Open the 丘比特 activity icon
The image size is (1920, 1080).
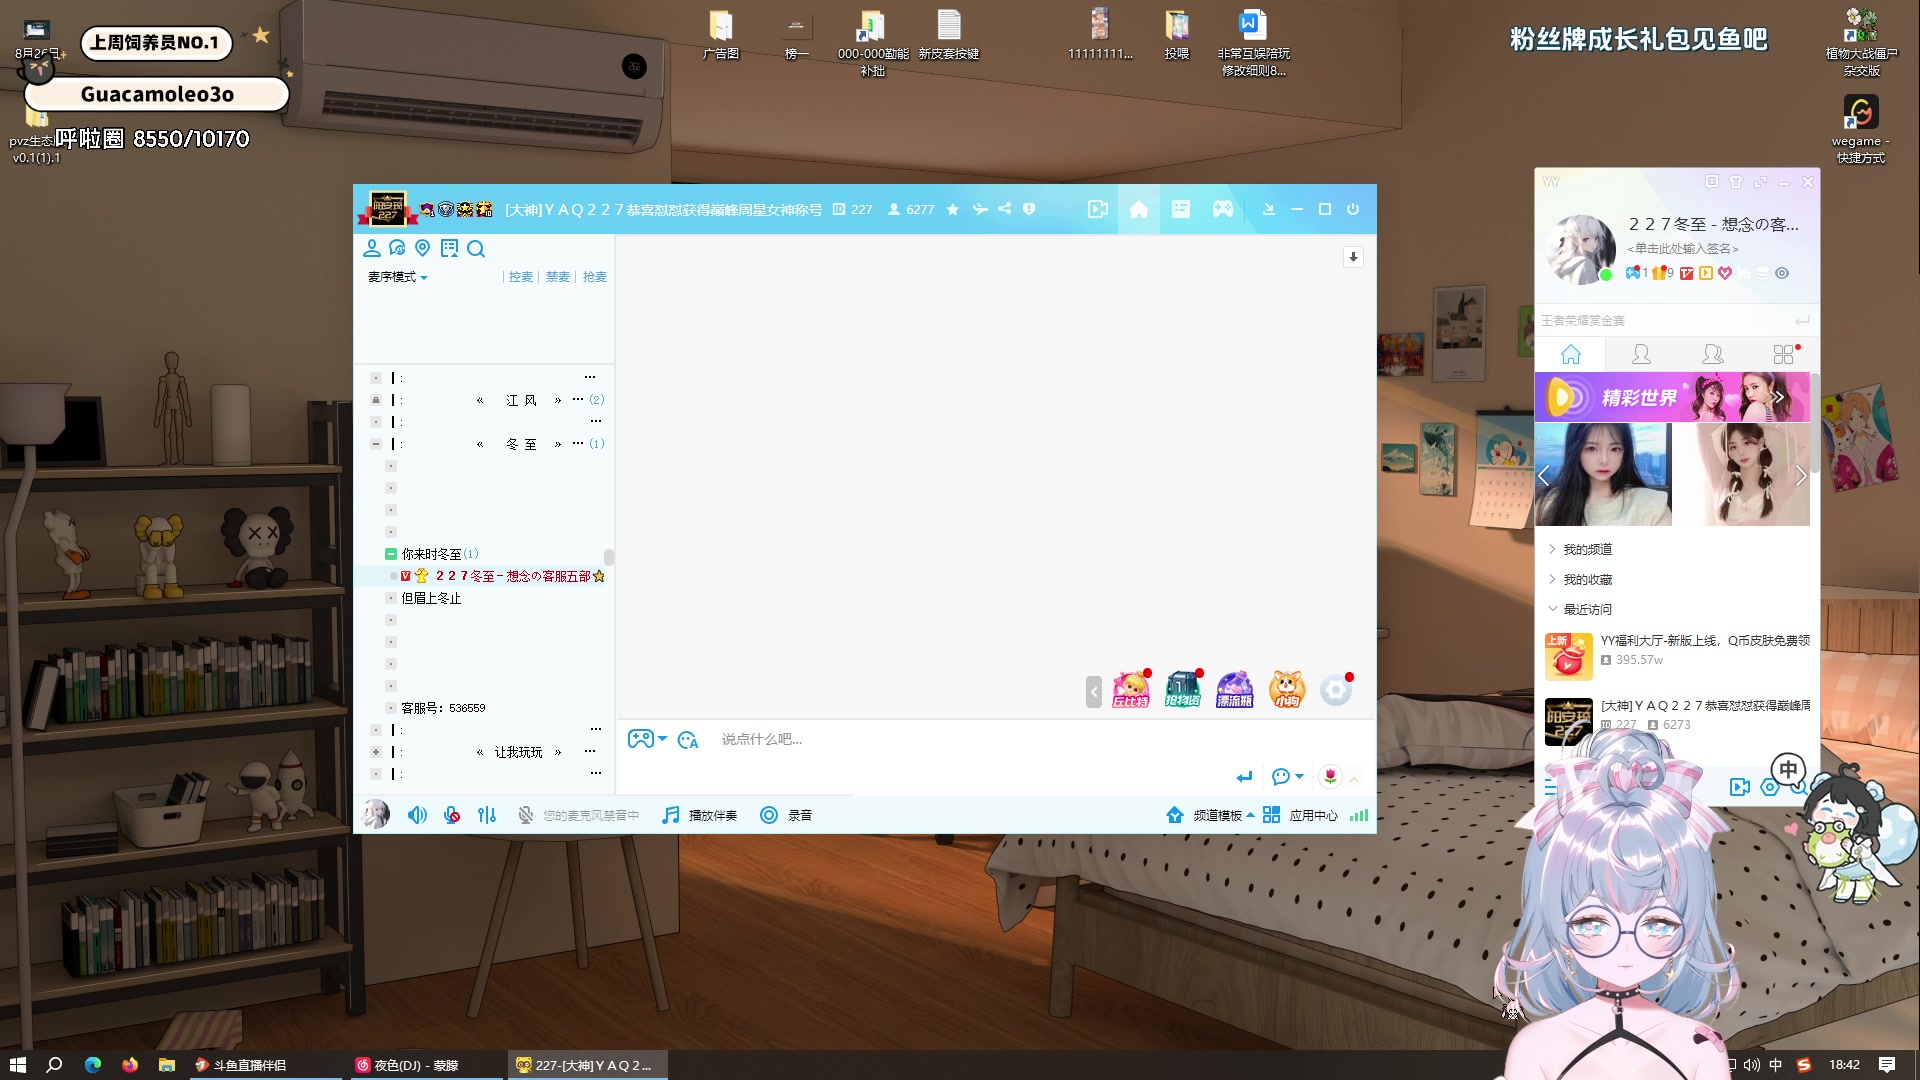click(1131, 690)
